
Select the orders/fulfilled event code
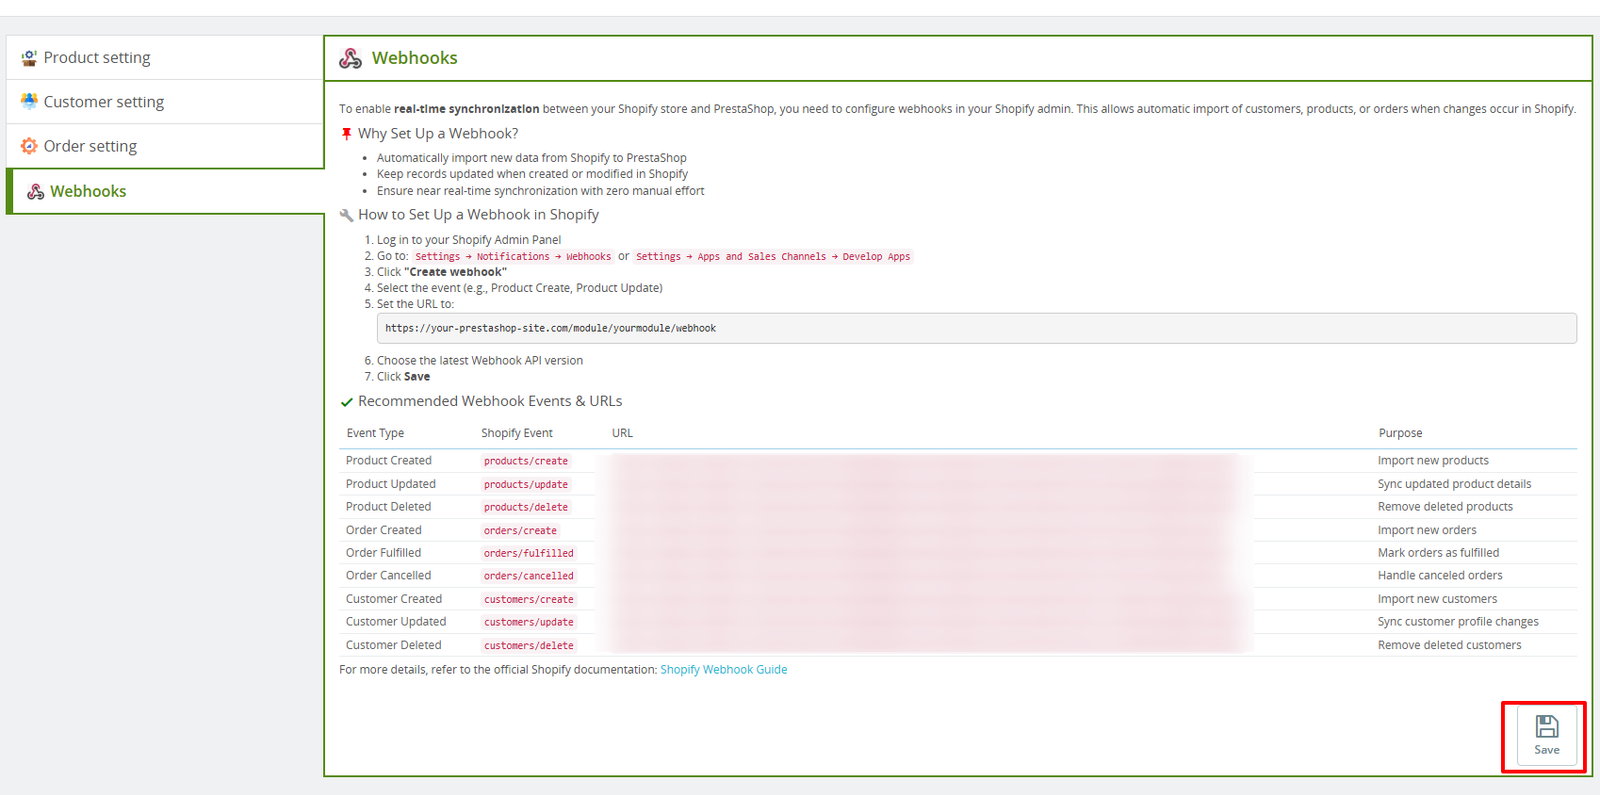tap(529, 553)
